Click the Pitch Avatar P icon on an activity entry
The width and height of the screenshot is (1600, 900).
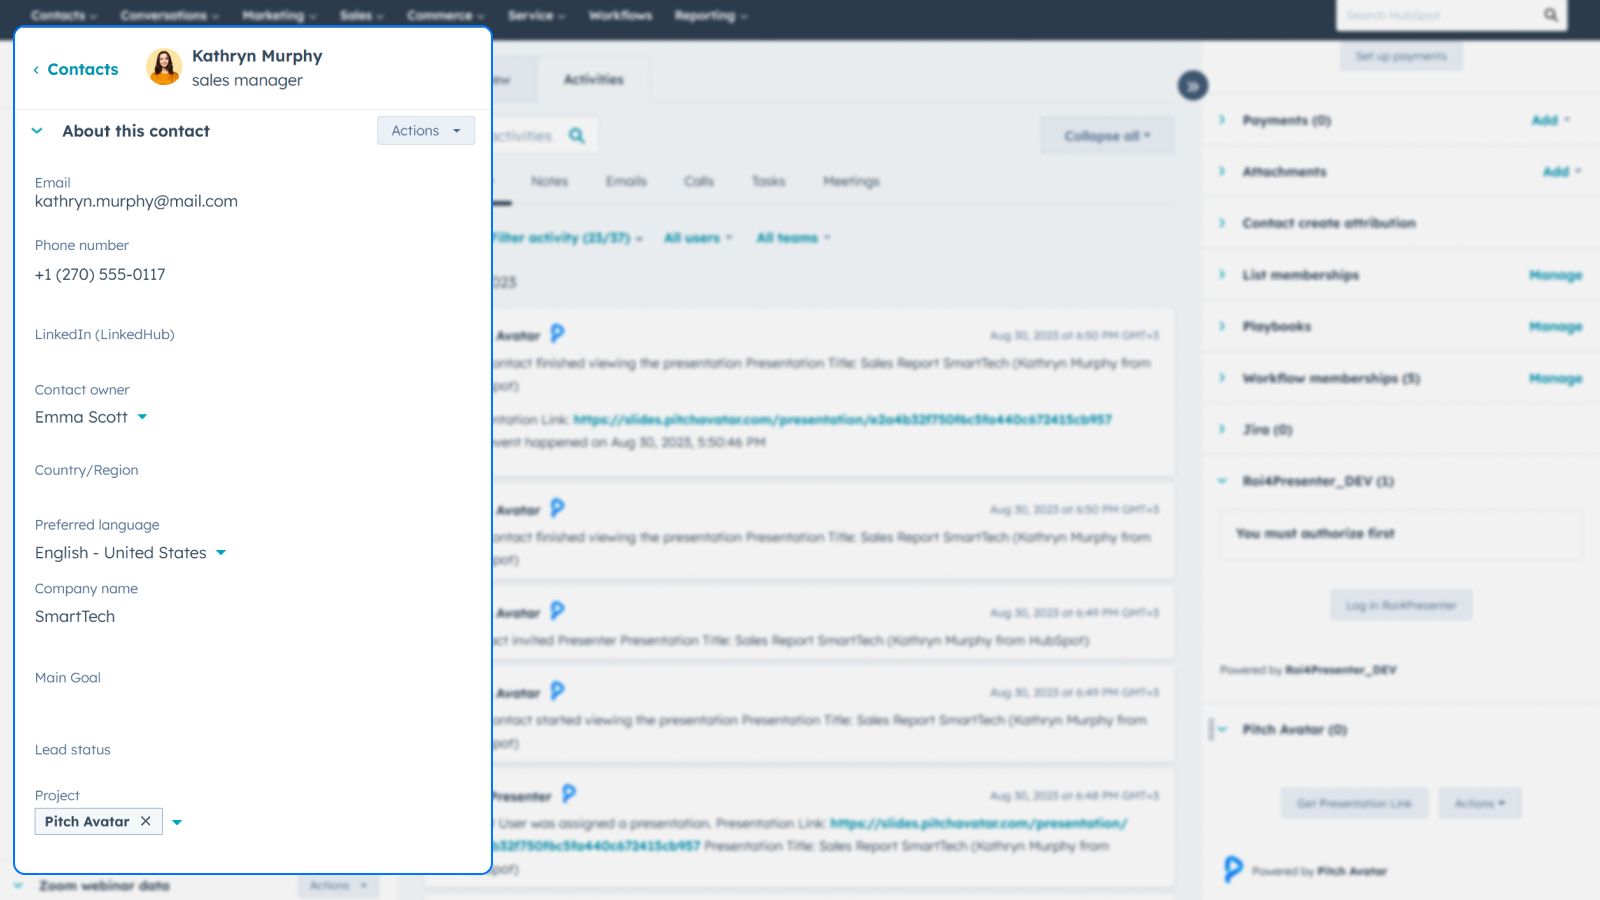pyautogui.click(x=557, y=335)
